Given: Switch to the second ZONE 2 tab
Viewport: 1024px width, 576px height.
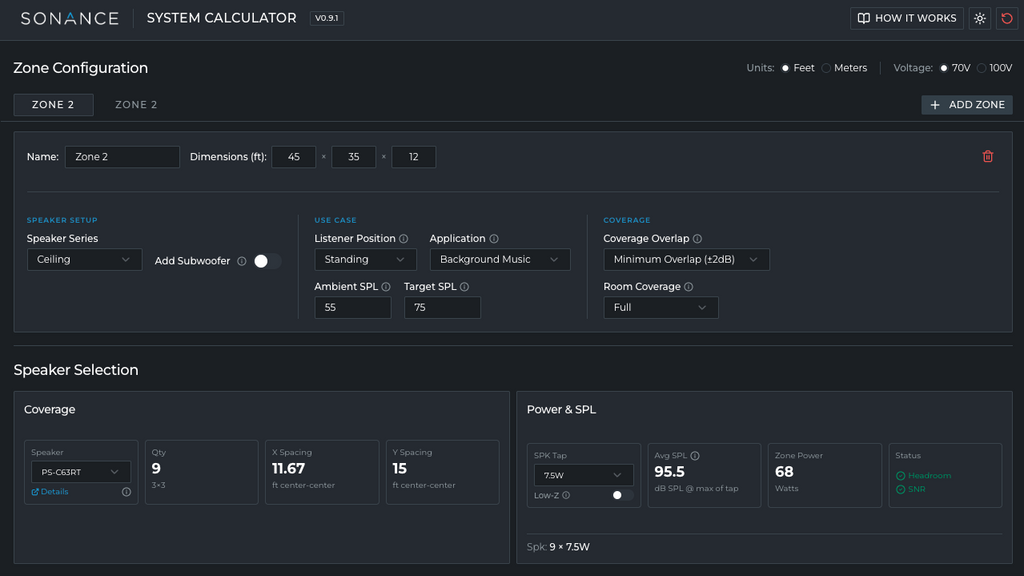Looking at the screenshot, I should 136,104.
